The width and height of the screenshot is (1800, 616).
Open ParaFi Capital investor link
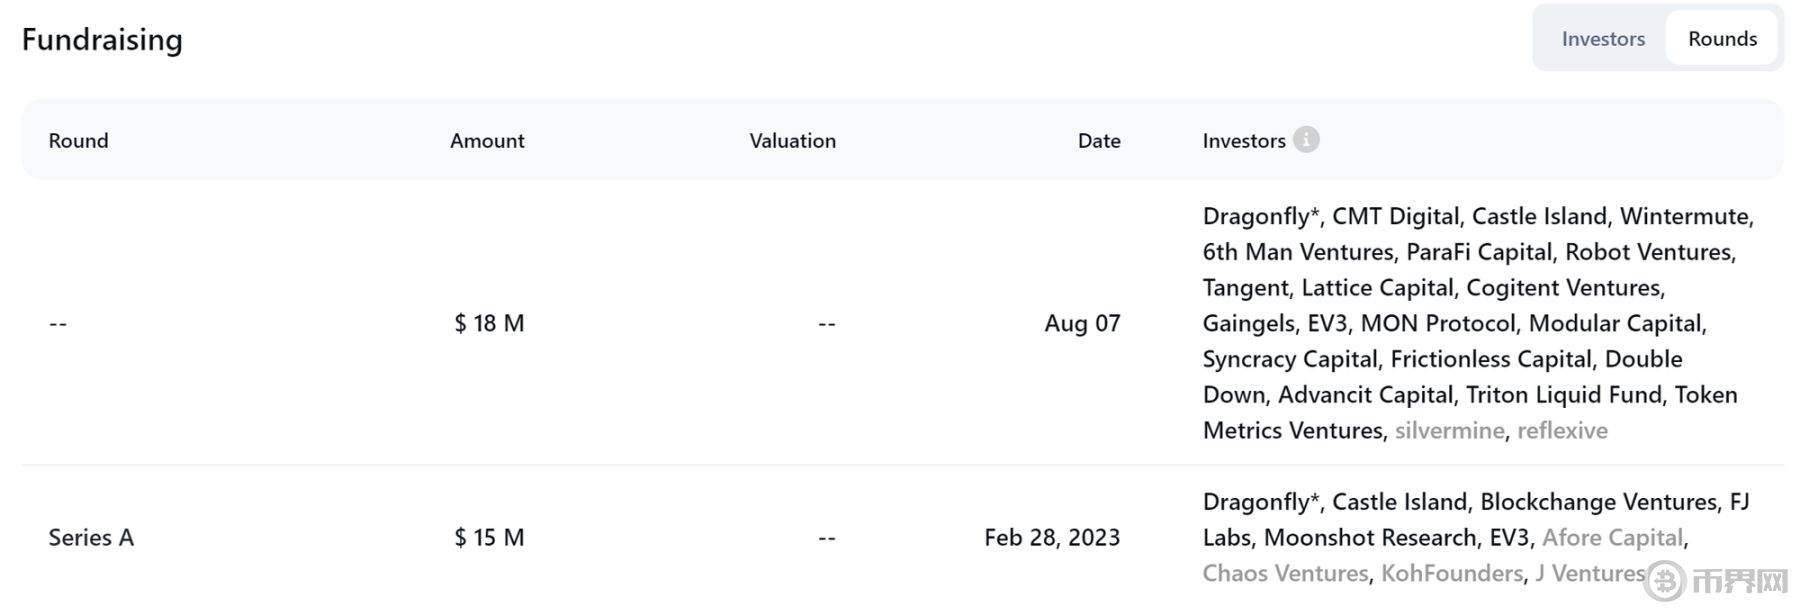click(x=1479, y=252)
